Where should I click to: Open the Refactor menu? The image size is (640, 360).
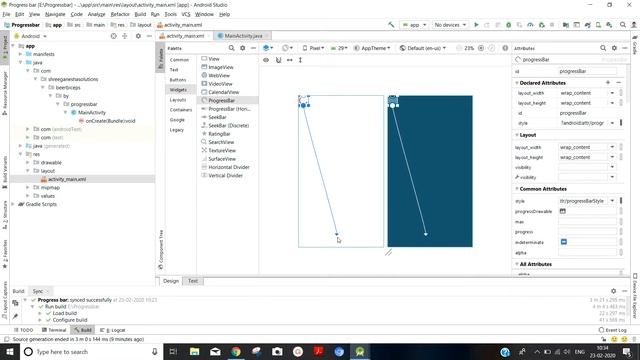(x=120, y=14)
